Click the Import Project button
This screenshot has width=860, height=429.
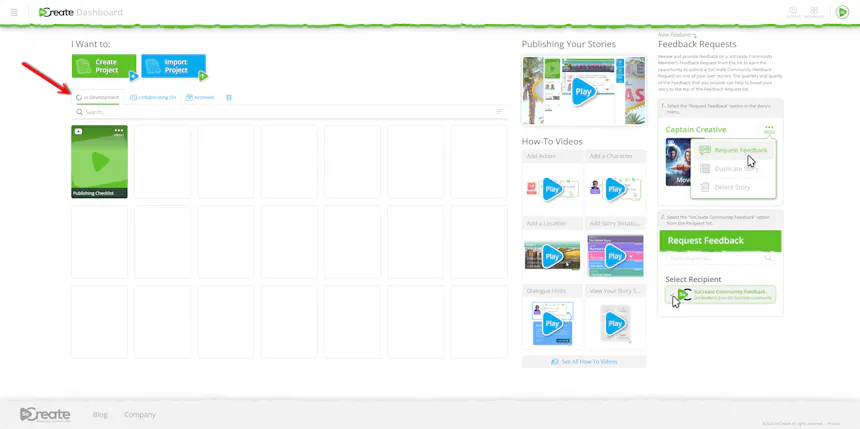(x=173, y=66)
